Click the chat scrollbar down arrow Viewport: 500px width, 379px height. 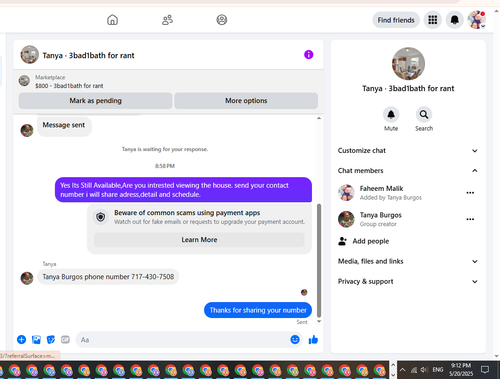point(319,321)
